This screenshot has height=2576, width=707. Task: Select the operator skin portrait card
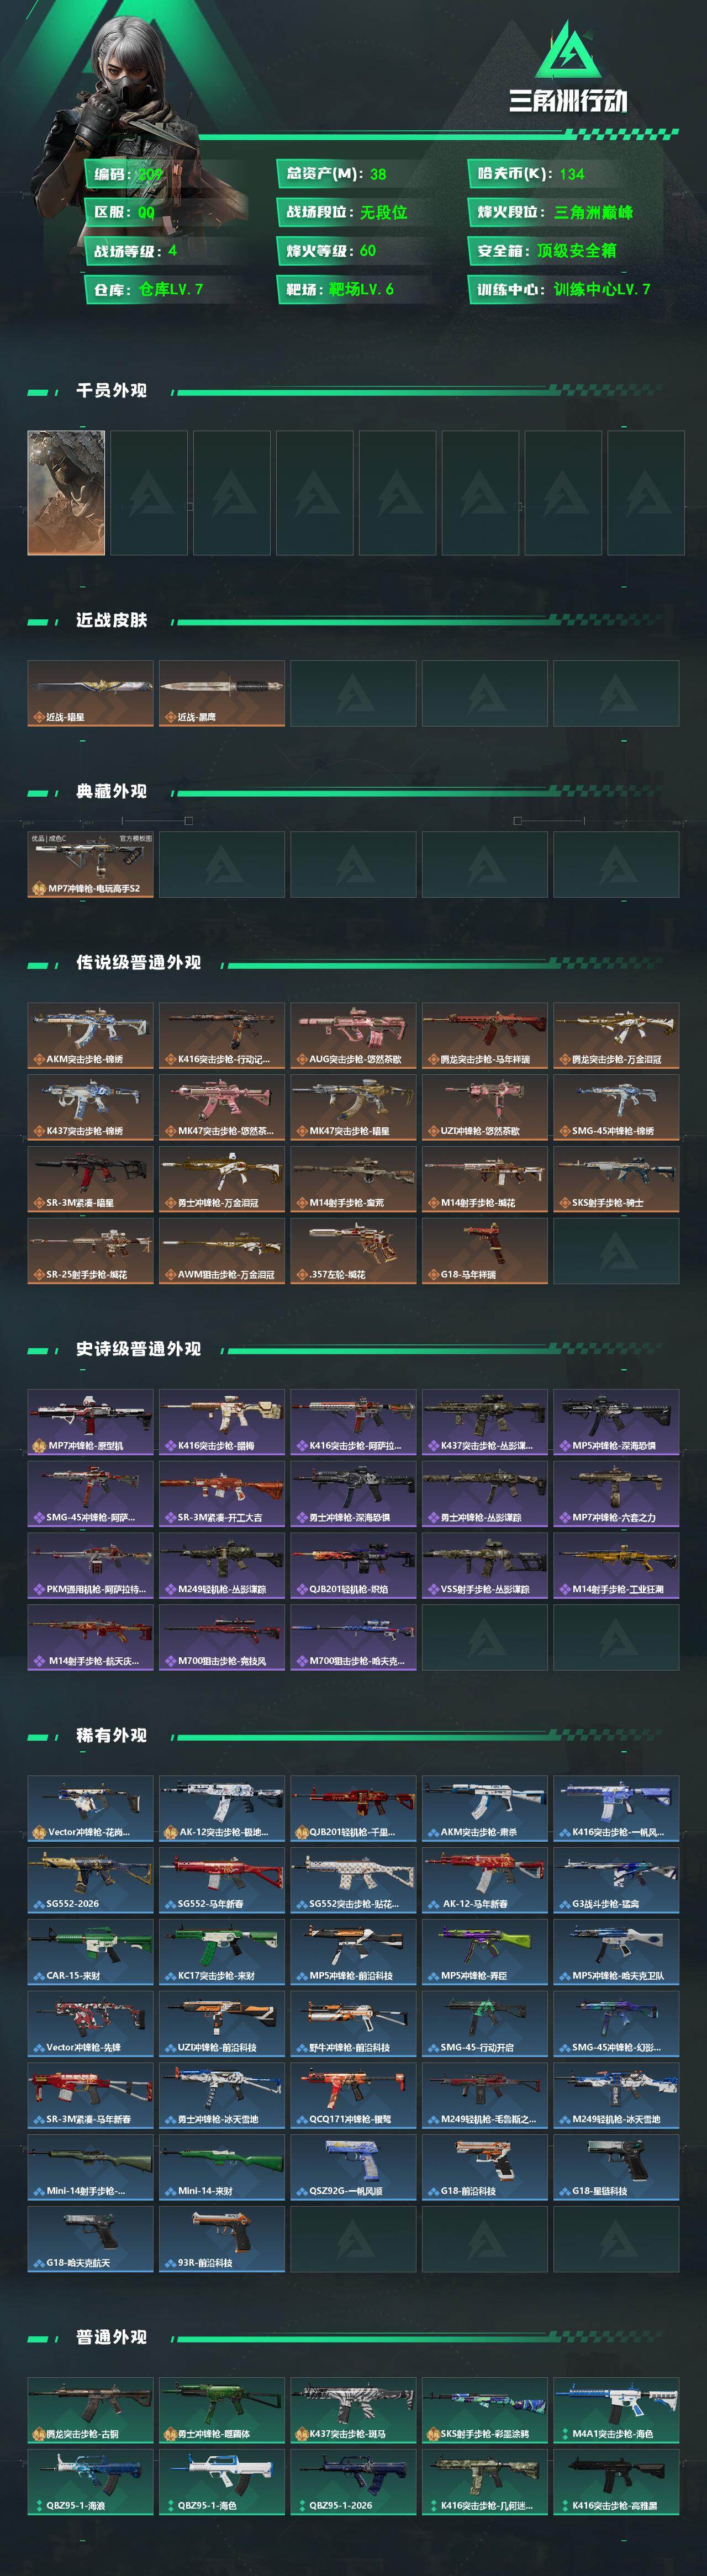66,493
